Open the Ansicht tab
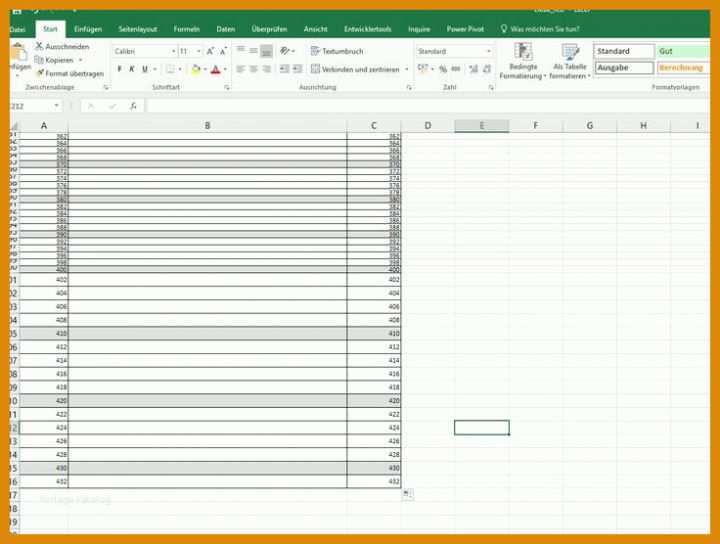The image size is (720, 544). [315, 29]
